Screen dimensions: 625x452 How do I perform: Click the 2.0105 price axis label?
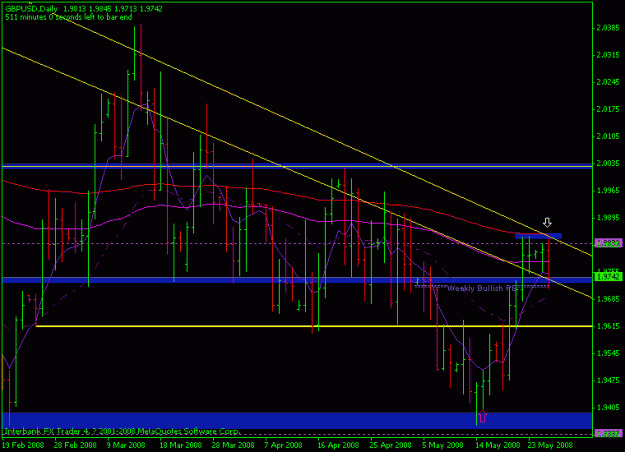(x=608, y=136)
